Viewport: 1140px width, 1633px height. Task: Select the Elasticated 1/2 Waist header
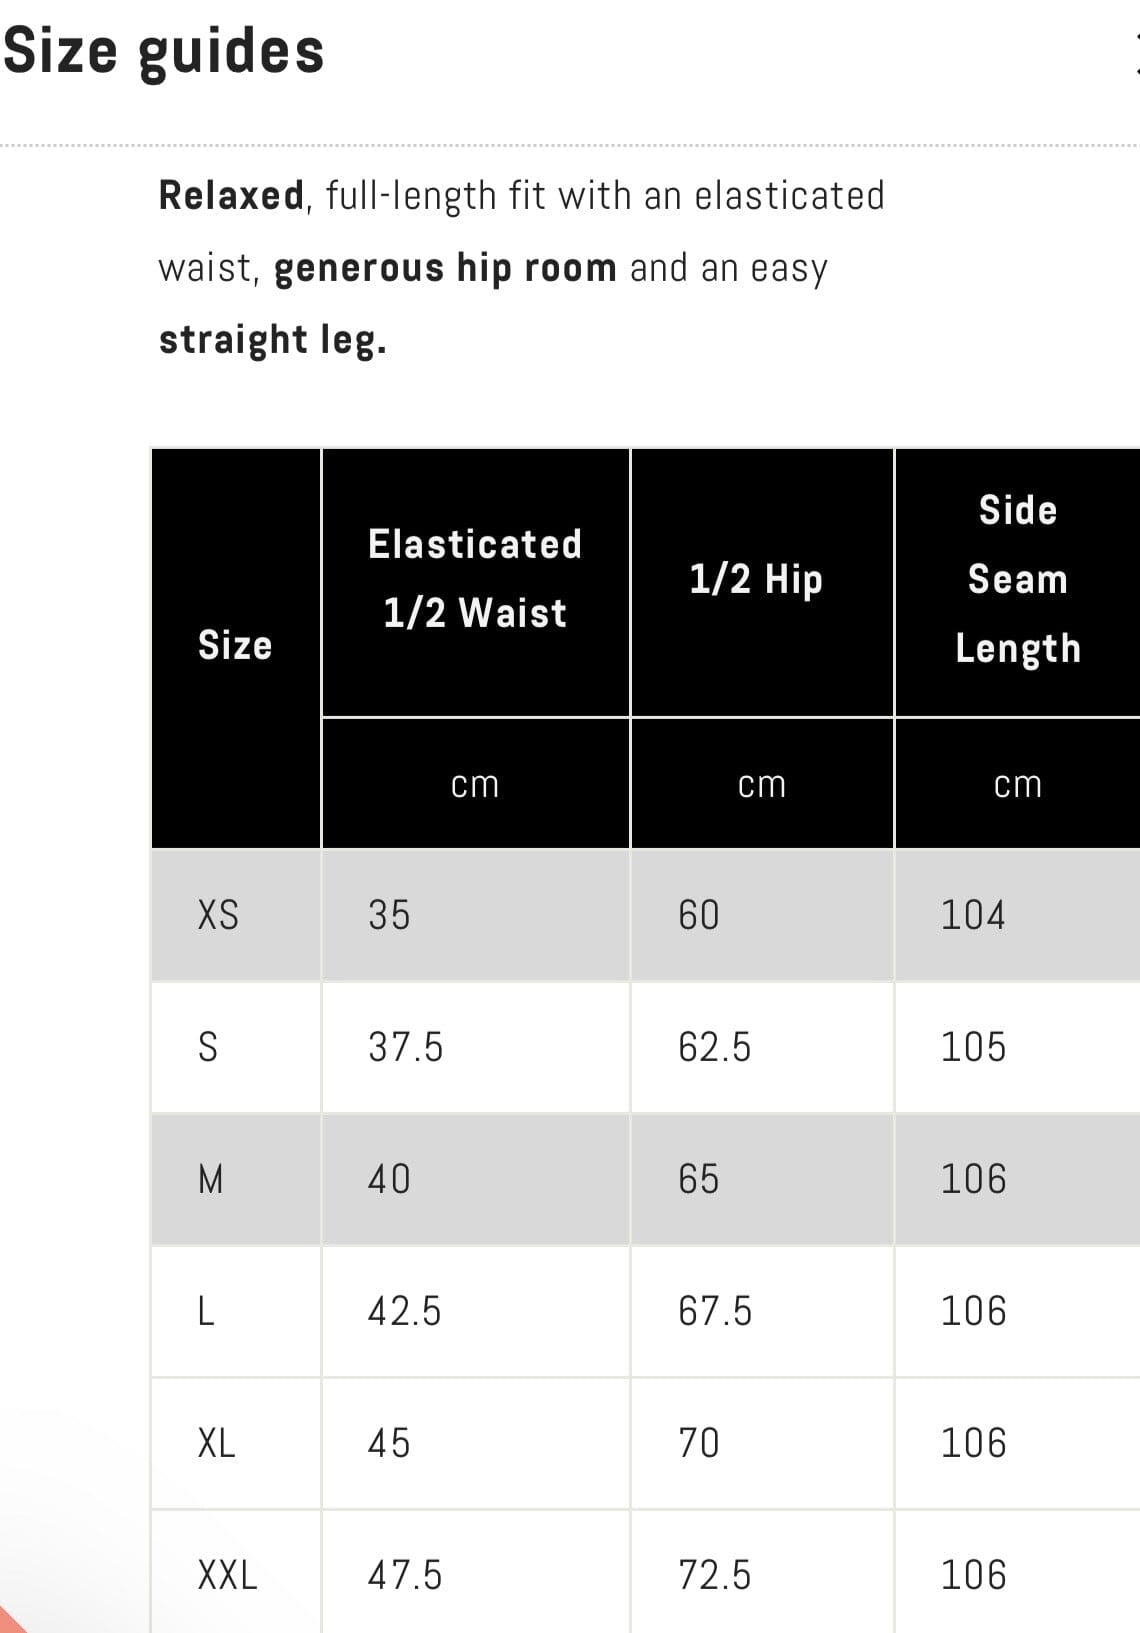tap(475, 579)
